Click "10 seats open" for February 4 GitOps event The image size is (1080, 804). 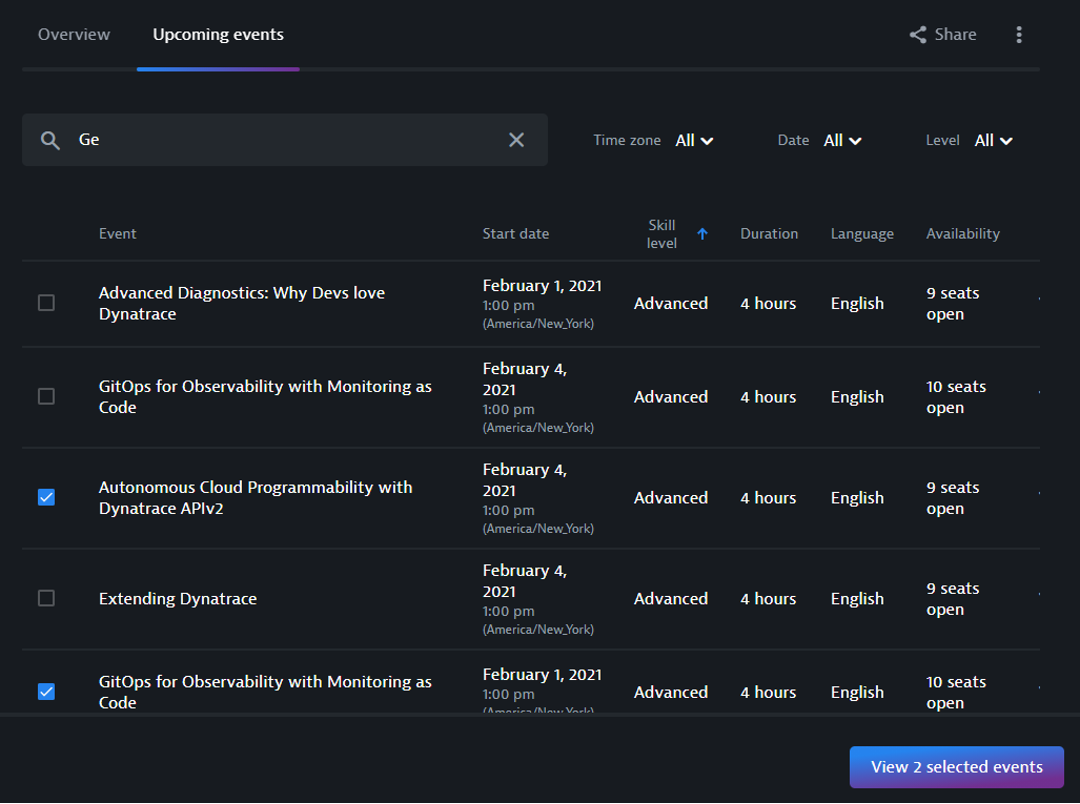click(956, 397)
